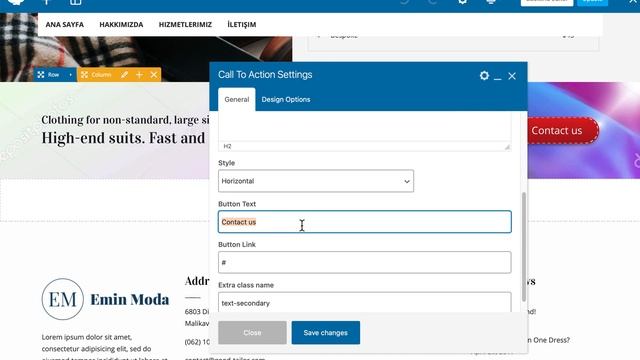640x360 pixels.
Task: Open the HAKKIMIZDA menu item
Action: pos(121,24)
